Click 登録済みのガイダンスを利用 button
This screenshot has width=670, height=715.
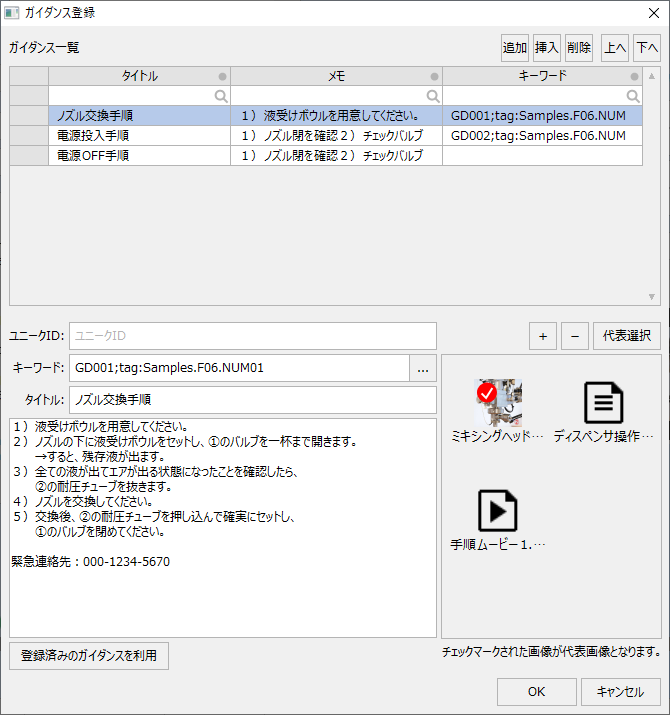89,656
